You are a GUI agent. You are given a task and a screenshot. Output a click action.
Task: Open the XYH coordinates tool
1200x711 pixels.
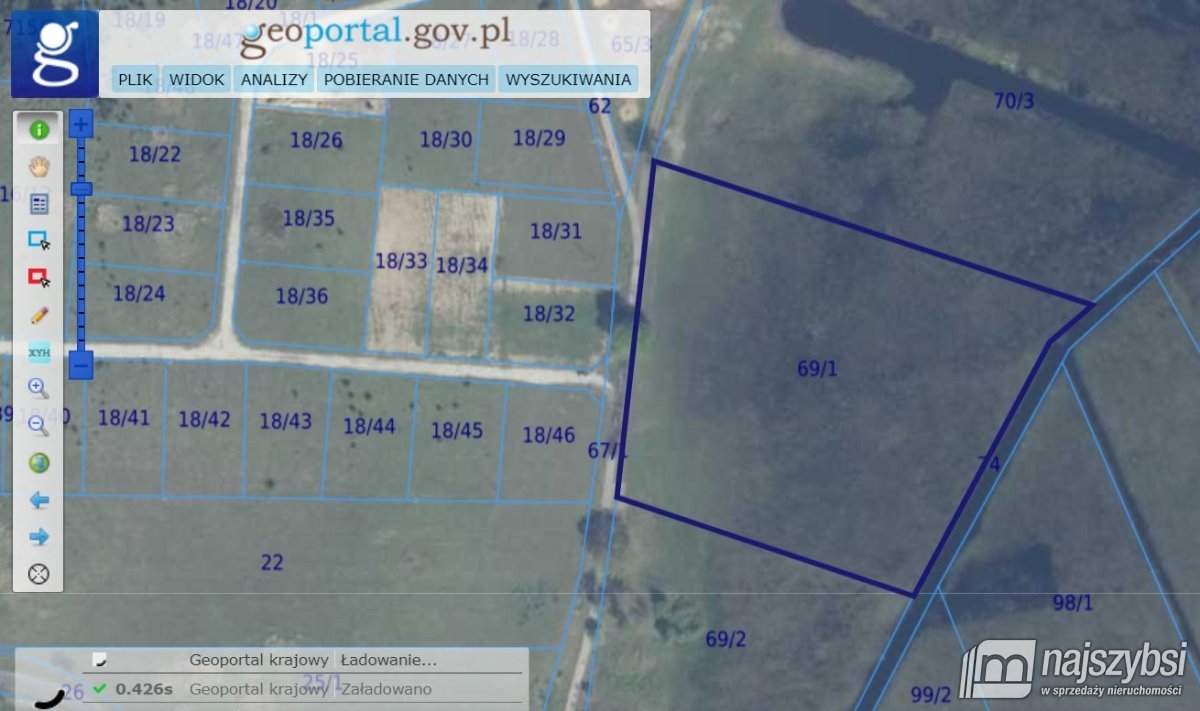pos(38,351)
